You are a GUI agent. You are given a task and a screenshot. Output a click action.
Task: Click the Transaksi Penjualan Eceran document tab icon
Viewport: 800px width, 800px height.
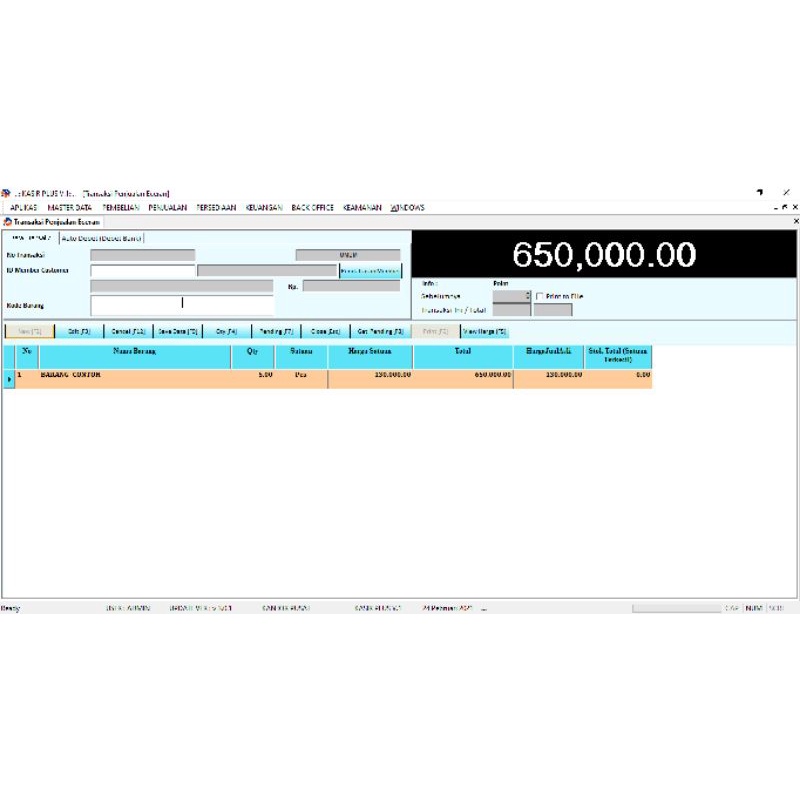[8, 221]
